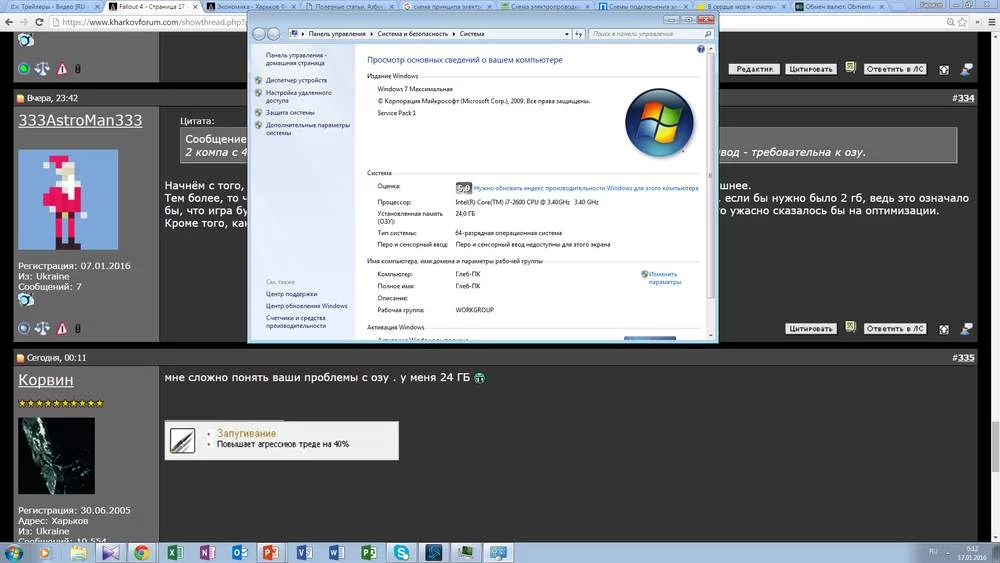Screen dimensions: 1000x563
Task: Click the multi-quote icon in post #334
Action: click(849, 328)
